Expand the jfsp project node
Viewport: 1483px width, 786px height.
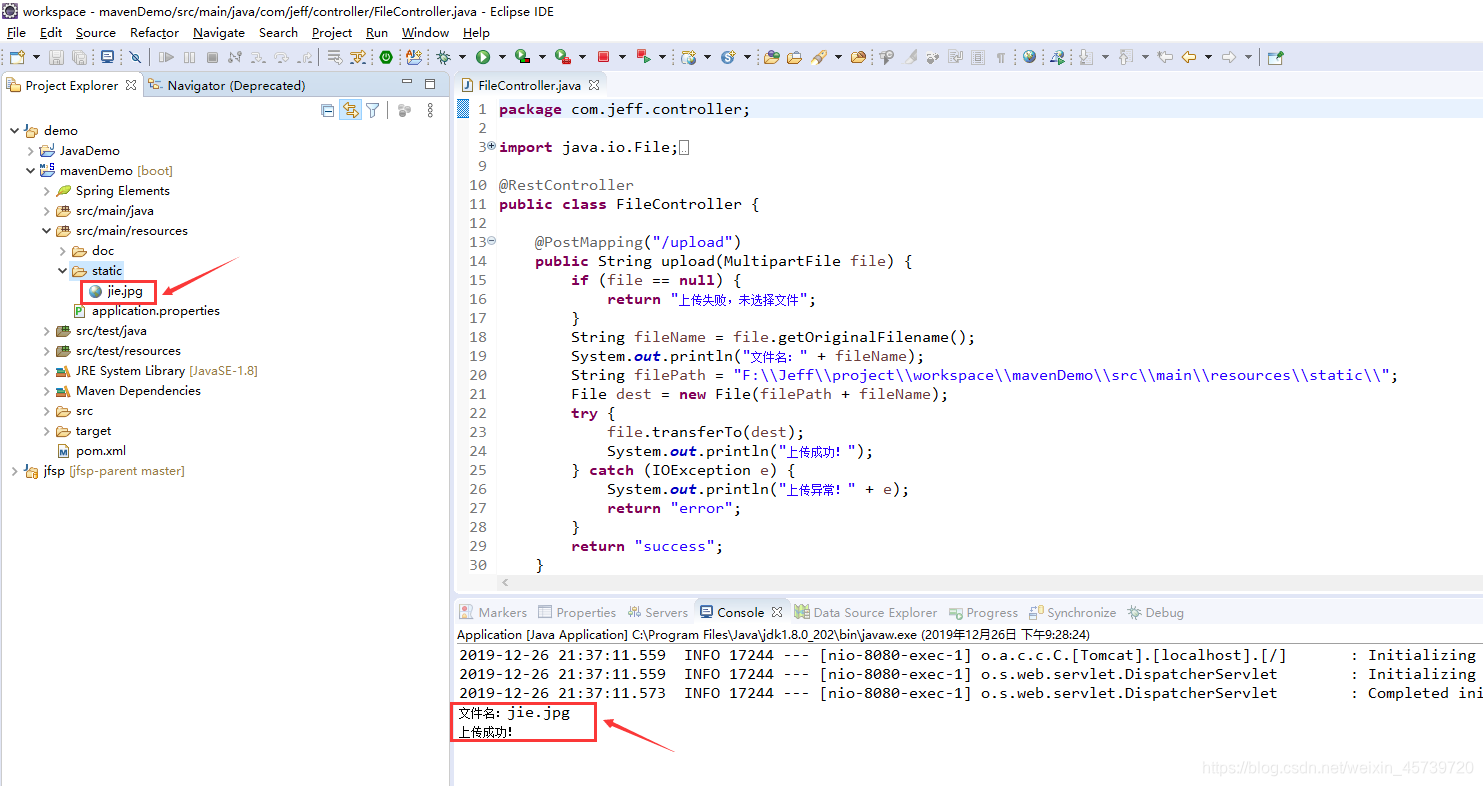(15, 471)
